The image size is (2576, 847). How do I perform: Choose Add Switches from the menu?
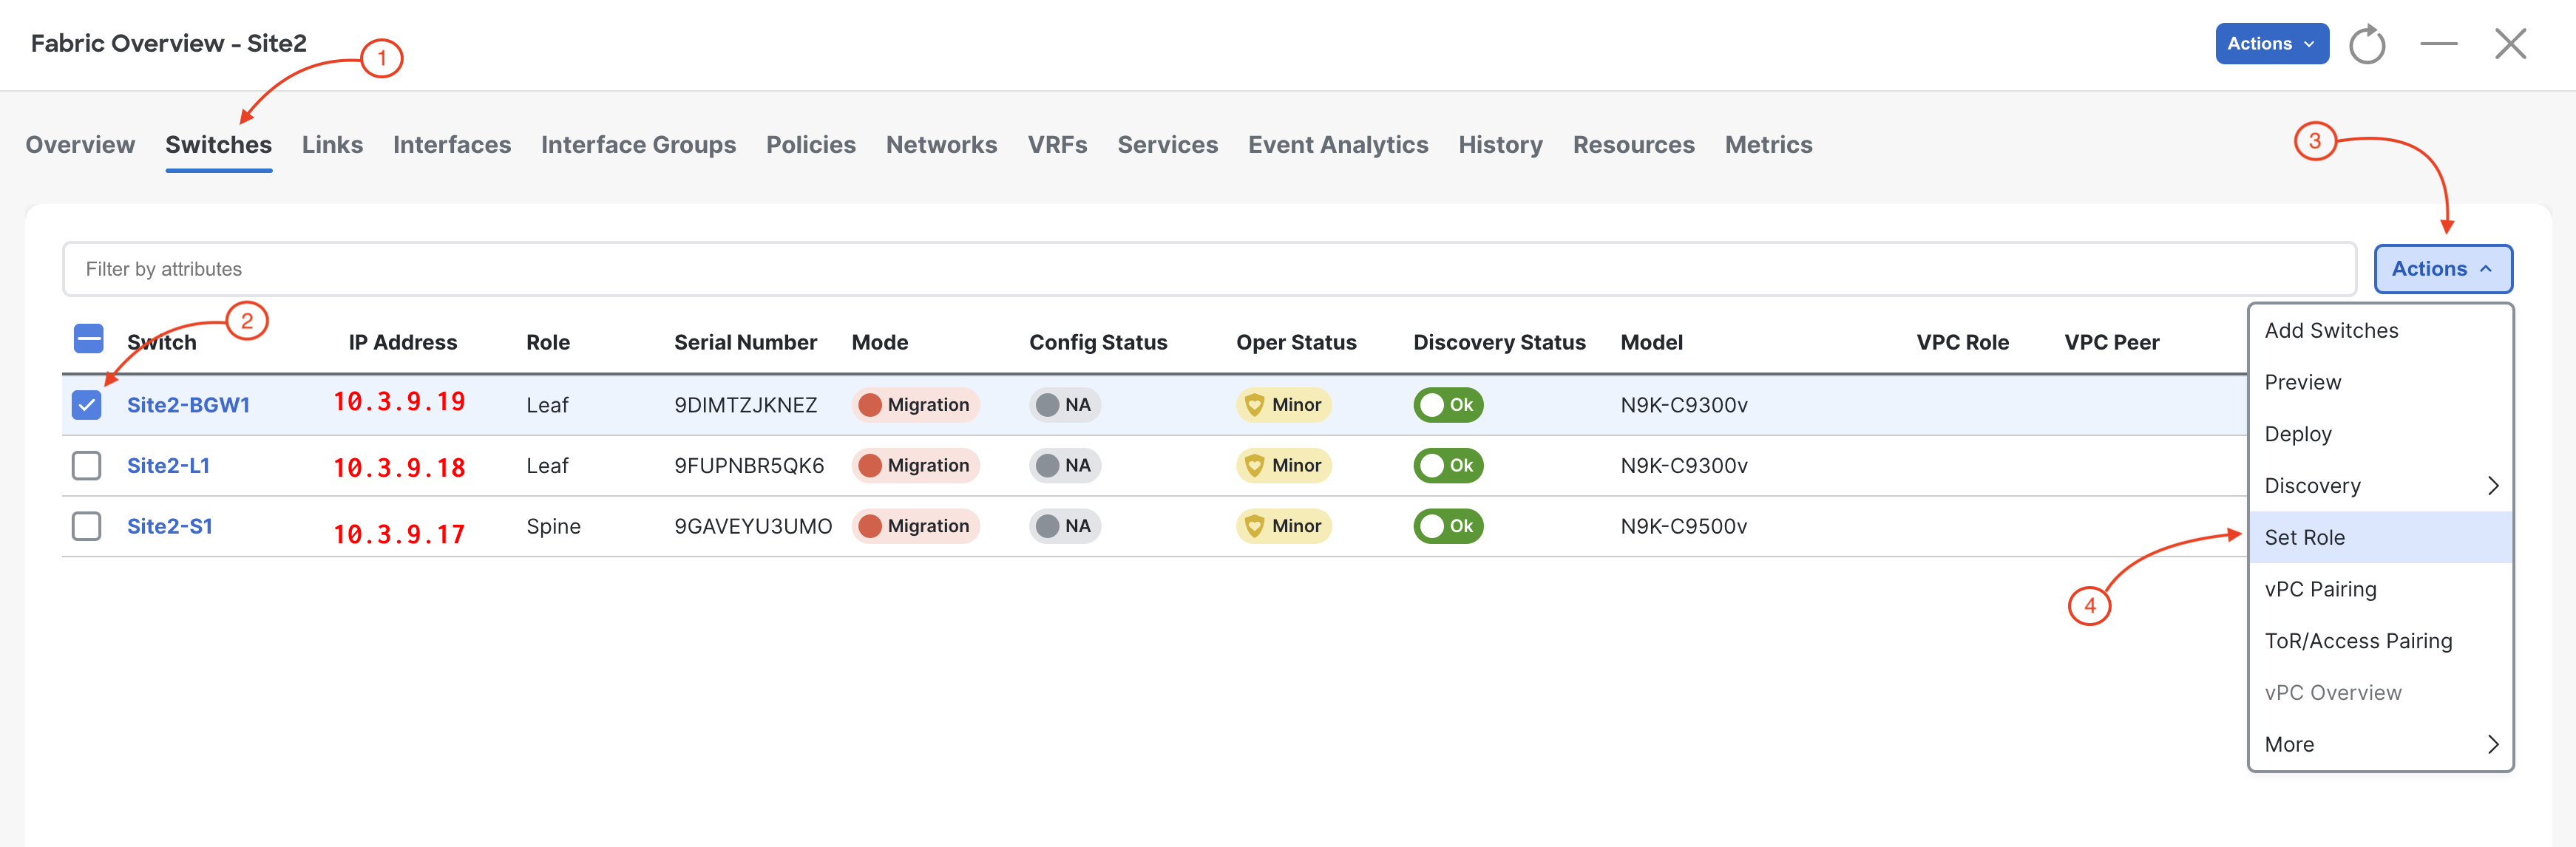[2380, 331]
